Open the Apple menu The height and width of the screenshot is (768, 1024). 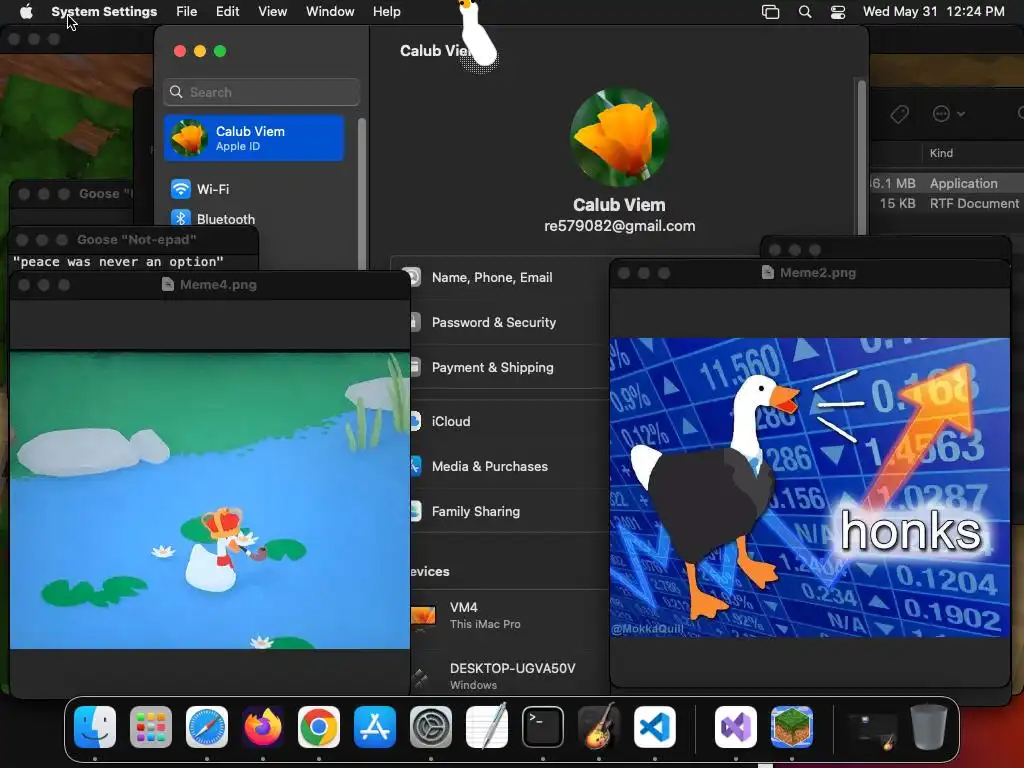tap(26, 12)
